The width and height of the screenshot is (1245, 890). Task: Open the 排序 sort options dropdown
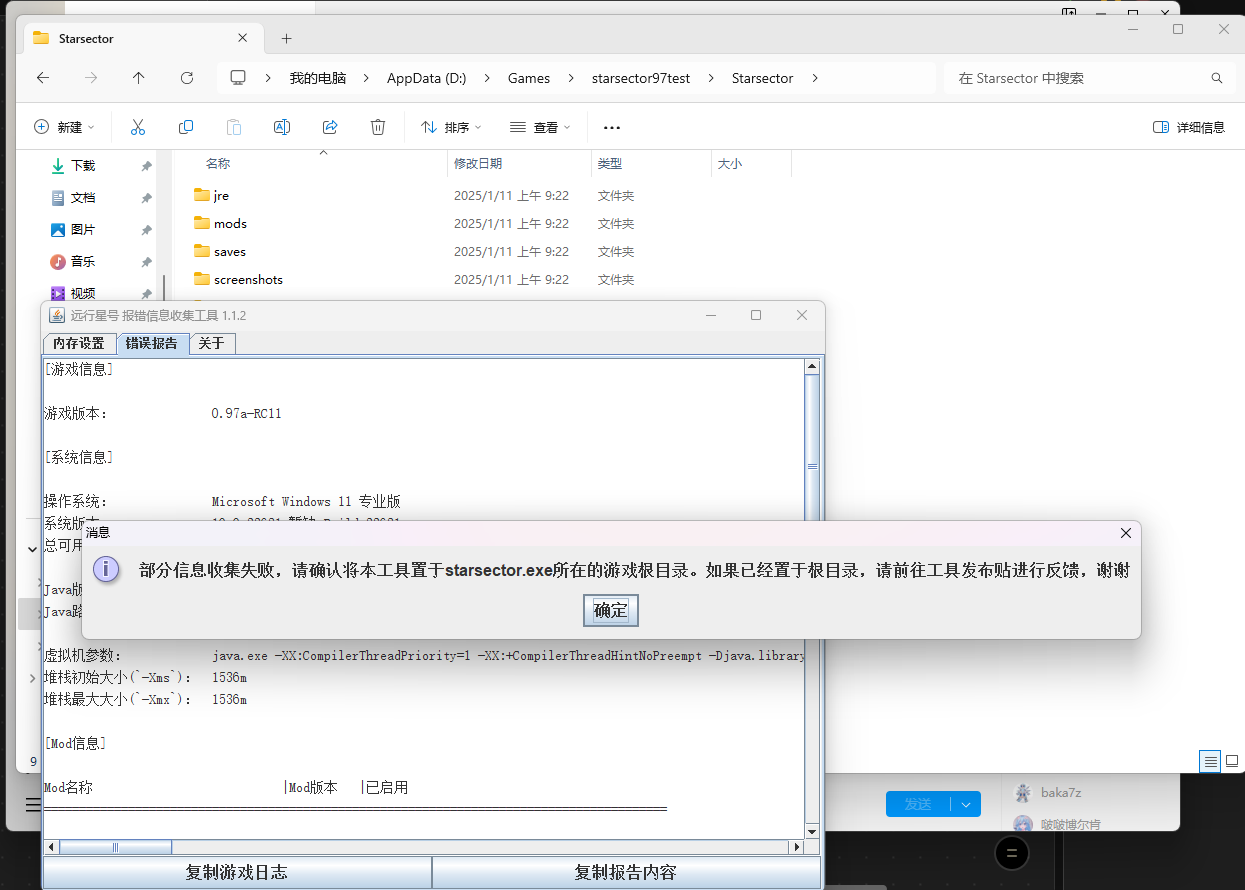[451, 127]
